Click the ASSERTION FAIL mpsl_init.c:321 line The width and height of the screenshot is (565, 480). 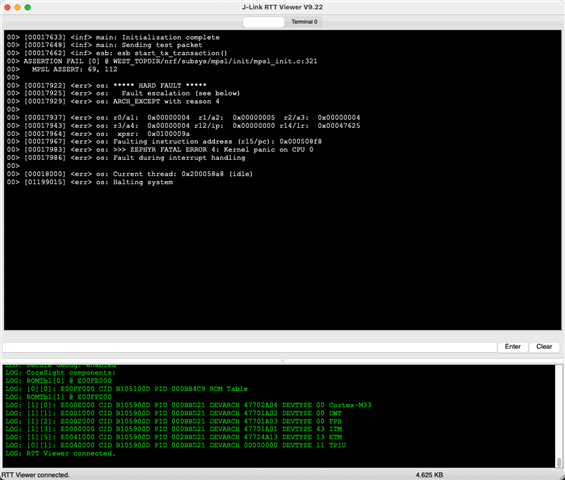click(x=162, y=61)
